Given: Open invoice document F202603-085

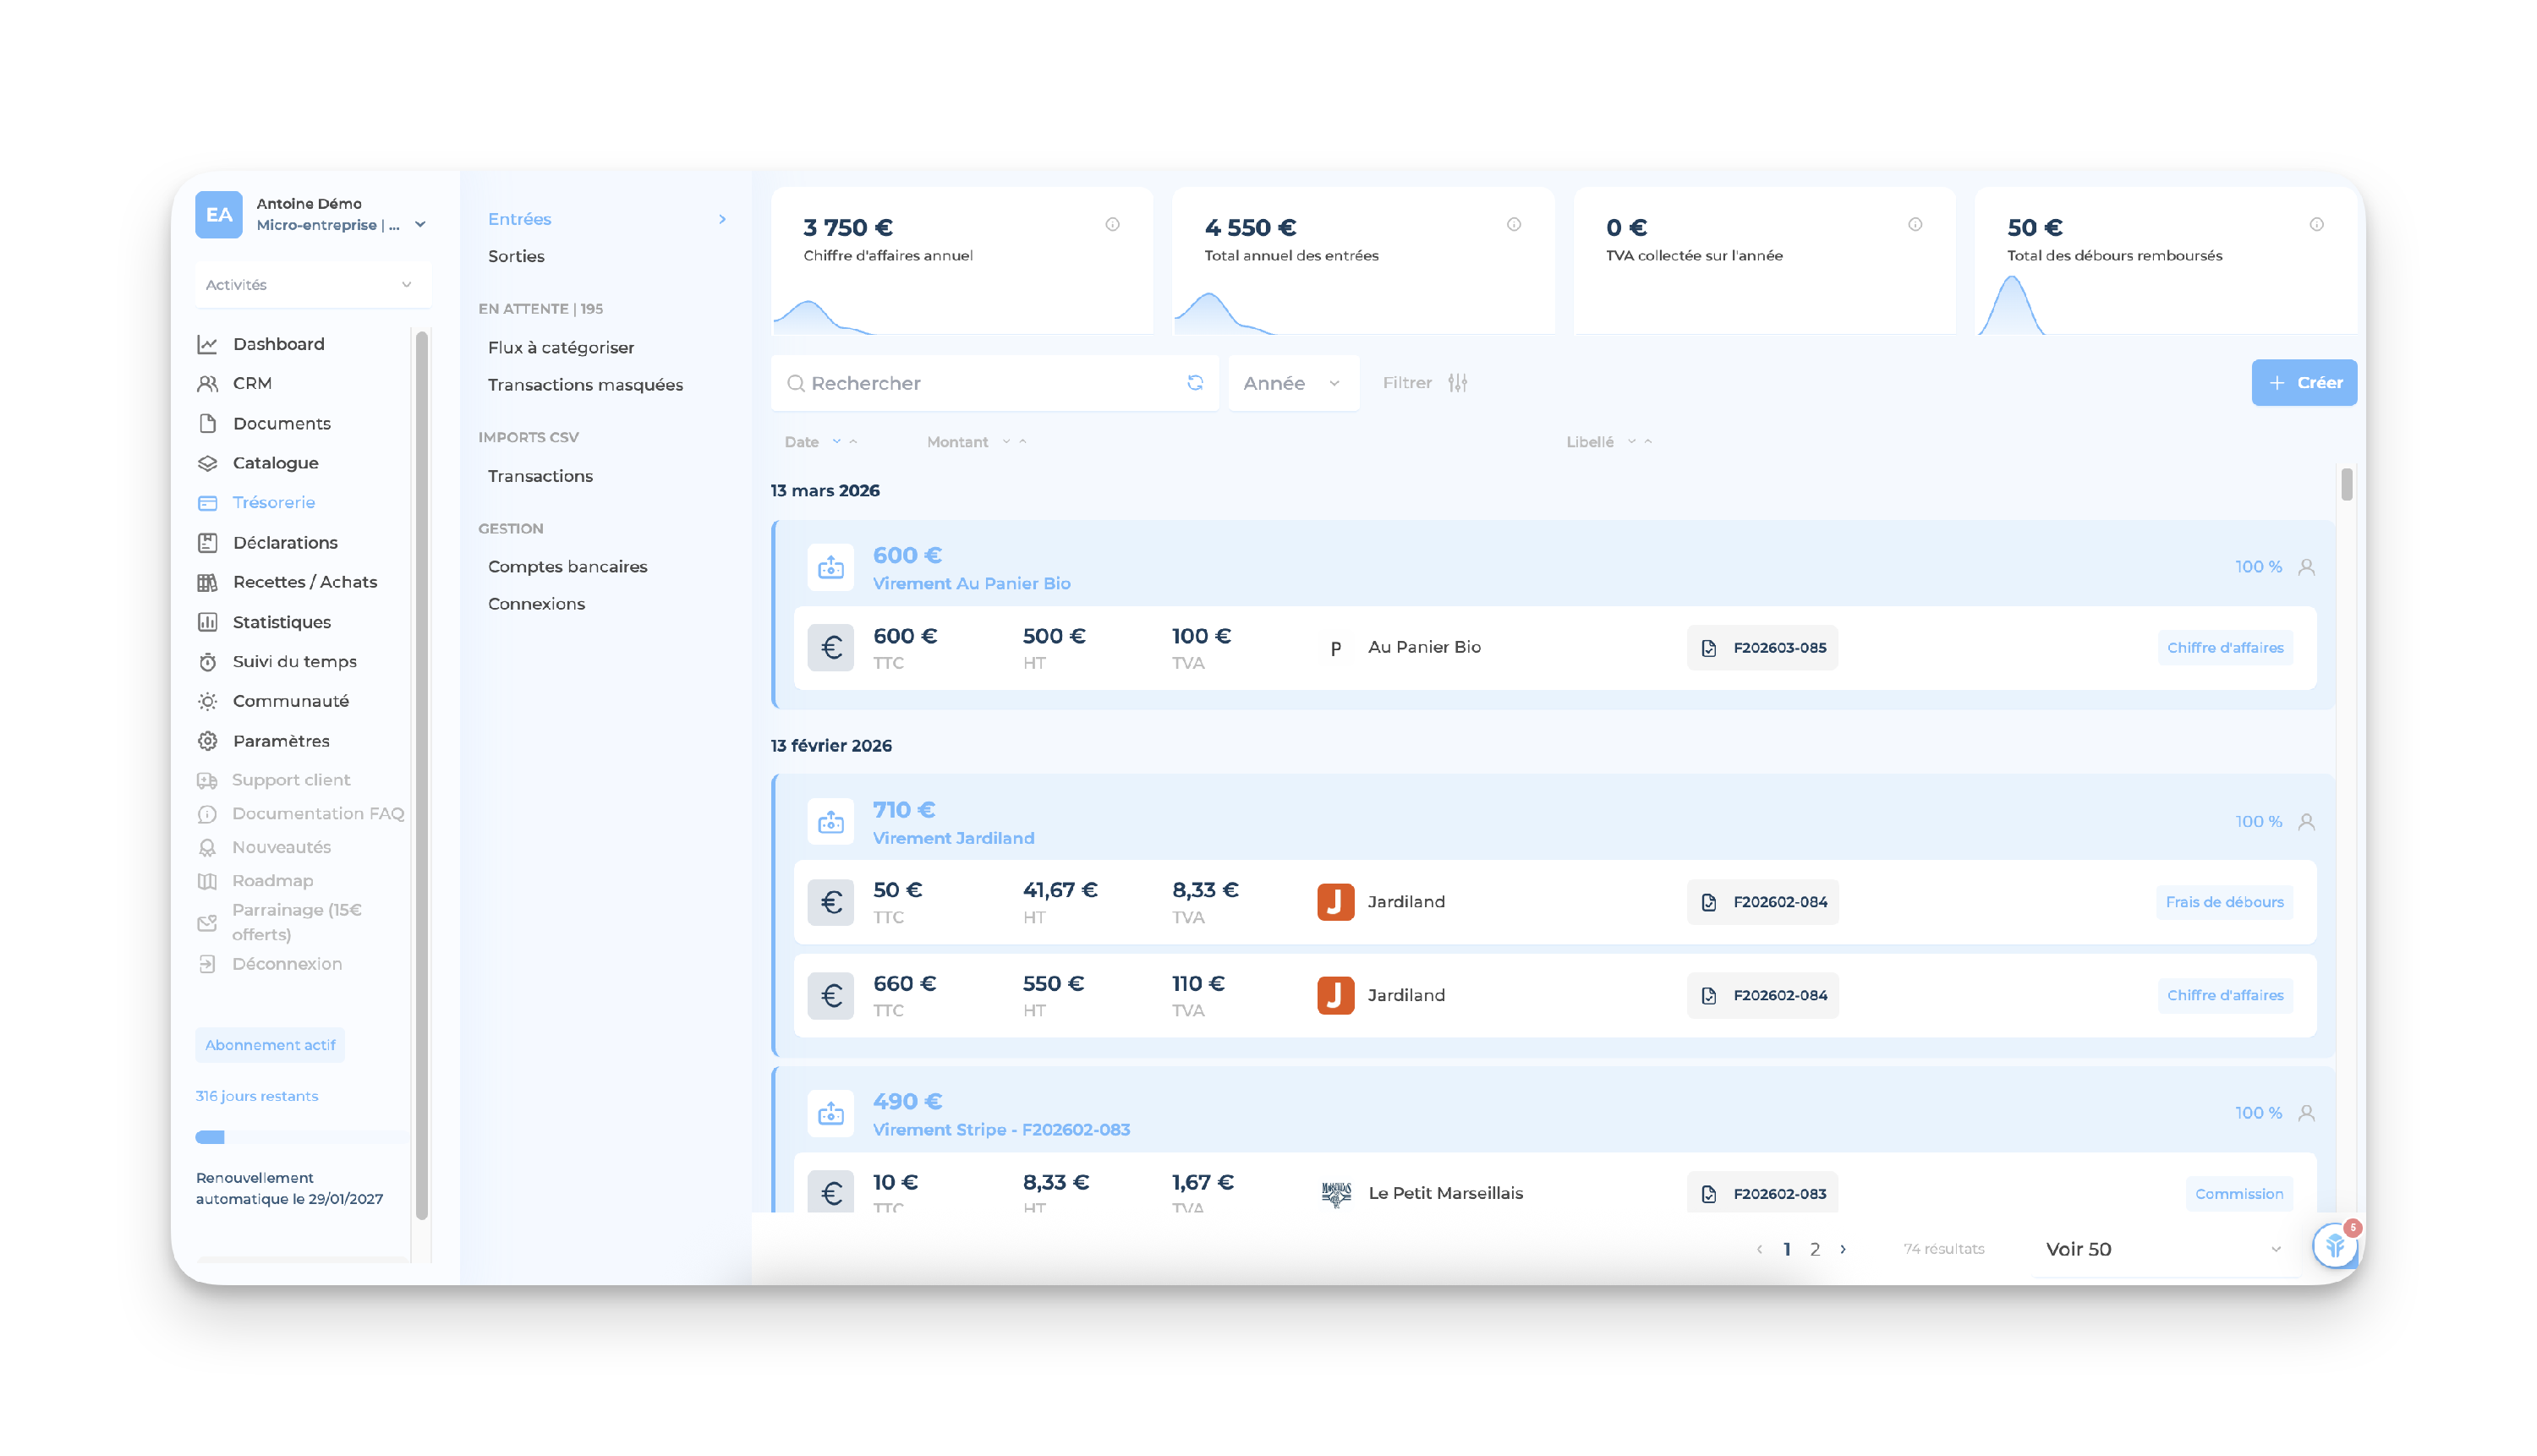Looking at the screenshot, I should (1762, 648).
